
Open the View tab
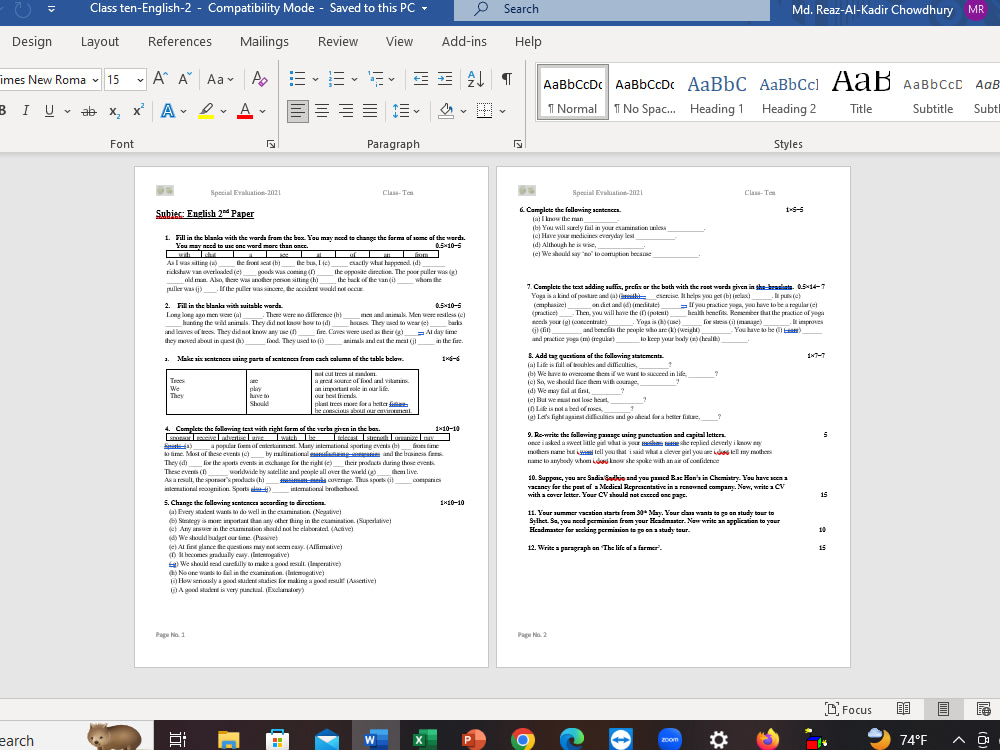pyautogui.click(x=399, y=41)
